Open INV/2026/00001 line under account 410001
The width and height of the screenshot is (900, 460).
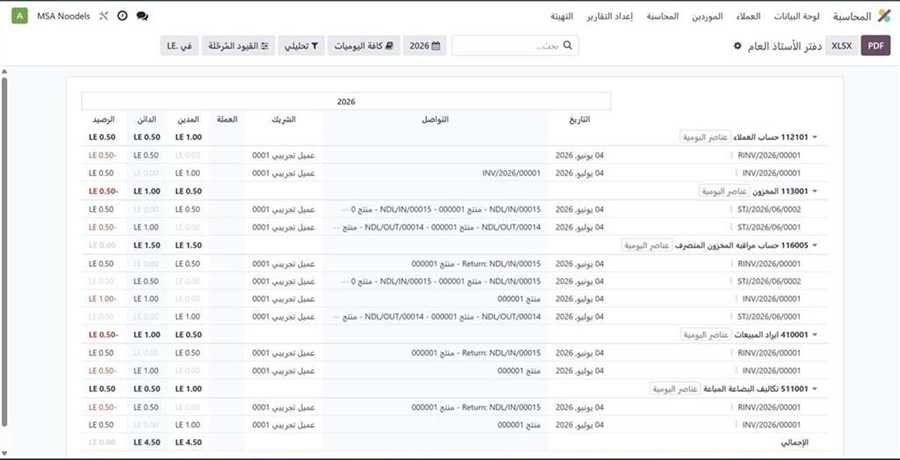(x=771, y=370)
